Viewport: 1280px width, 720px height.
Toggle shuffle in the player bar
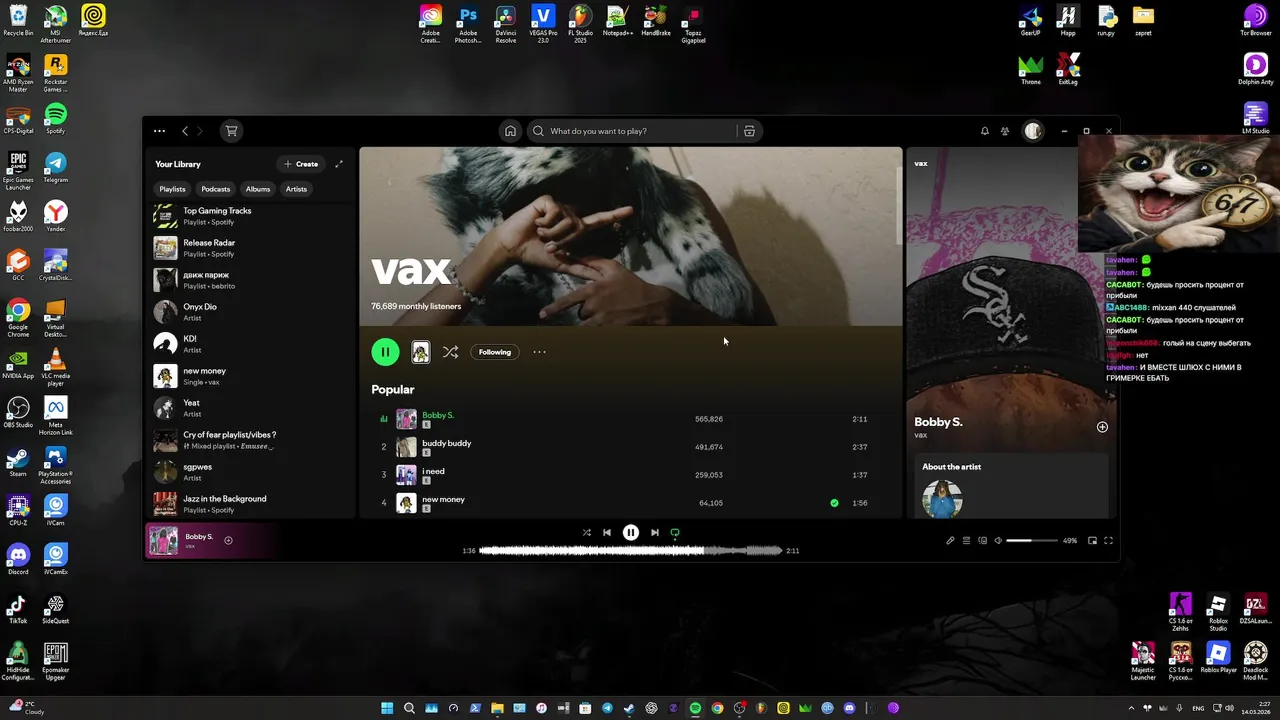click(x=586, y=533)
